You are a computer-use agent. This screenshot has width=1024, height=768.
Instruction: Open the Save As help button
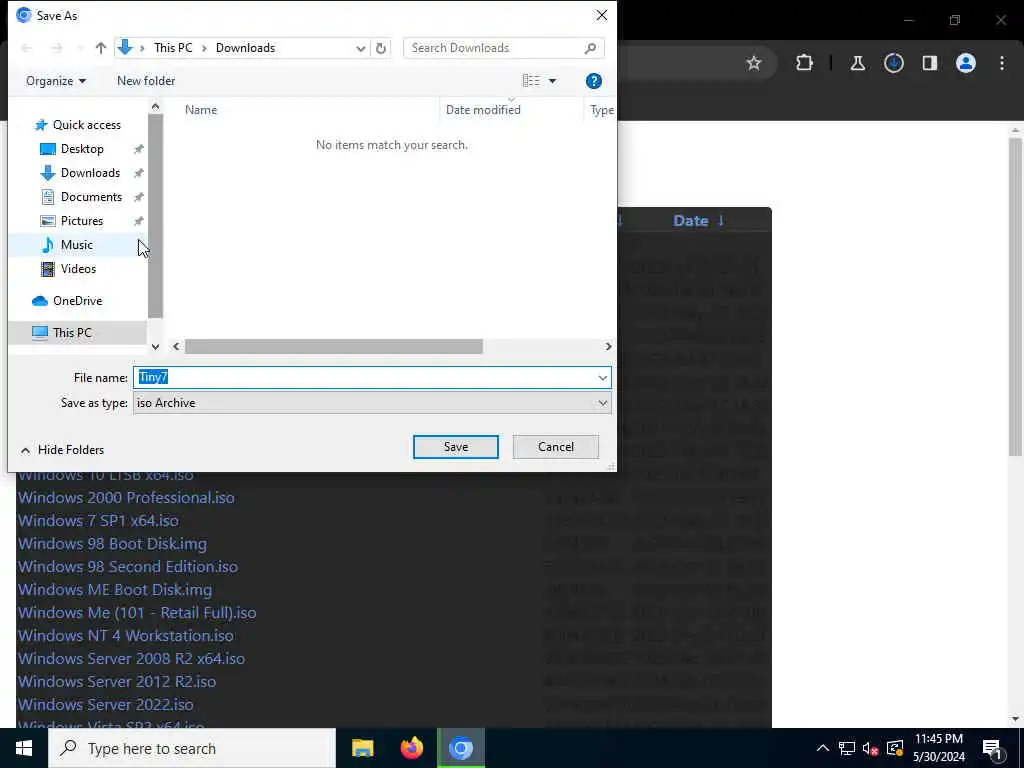click(x=594, y=81)
